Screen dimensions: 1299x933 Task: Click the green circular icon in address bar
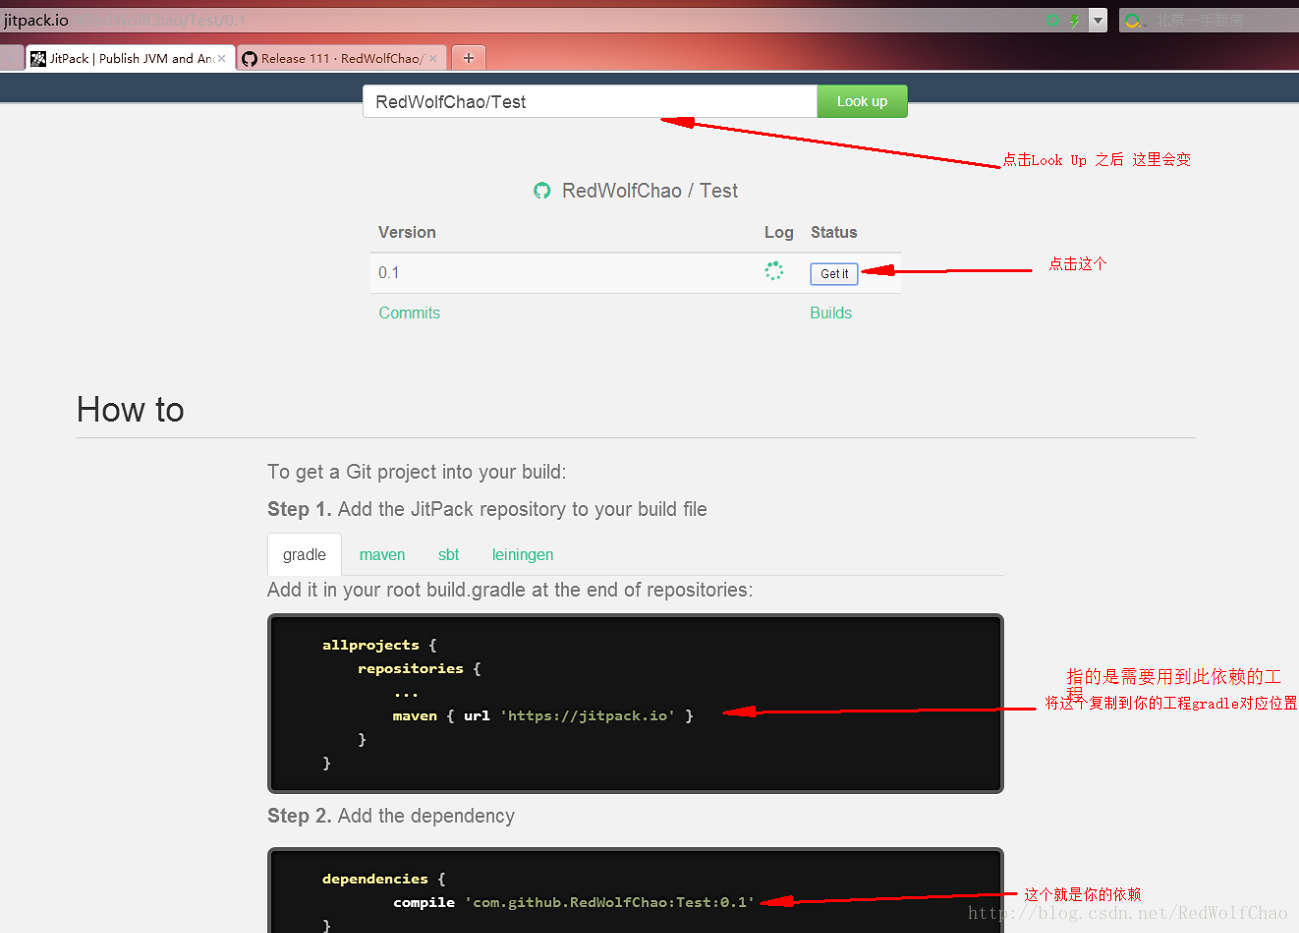pyautogui.click(x=1053, y=20)
